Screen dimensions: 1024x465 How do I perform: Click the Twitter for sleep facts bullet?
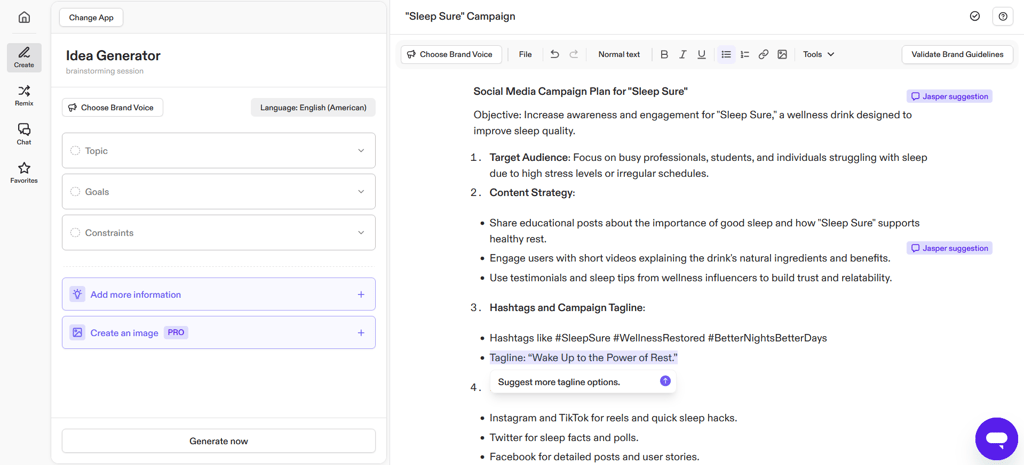pyautogui.click(x=564, y=438)
